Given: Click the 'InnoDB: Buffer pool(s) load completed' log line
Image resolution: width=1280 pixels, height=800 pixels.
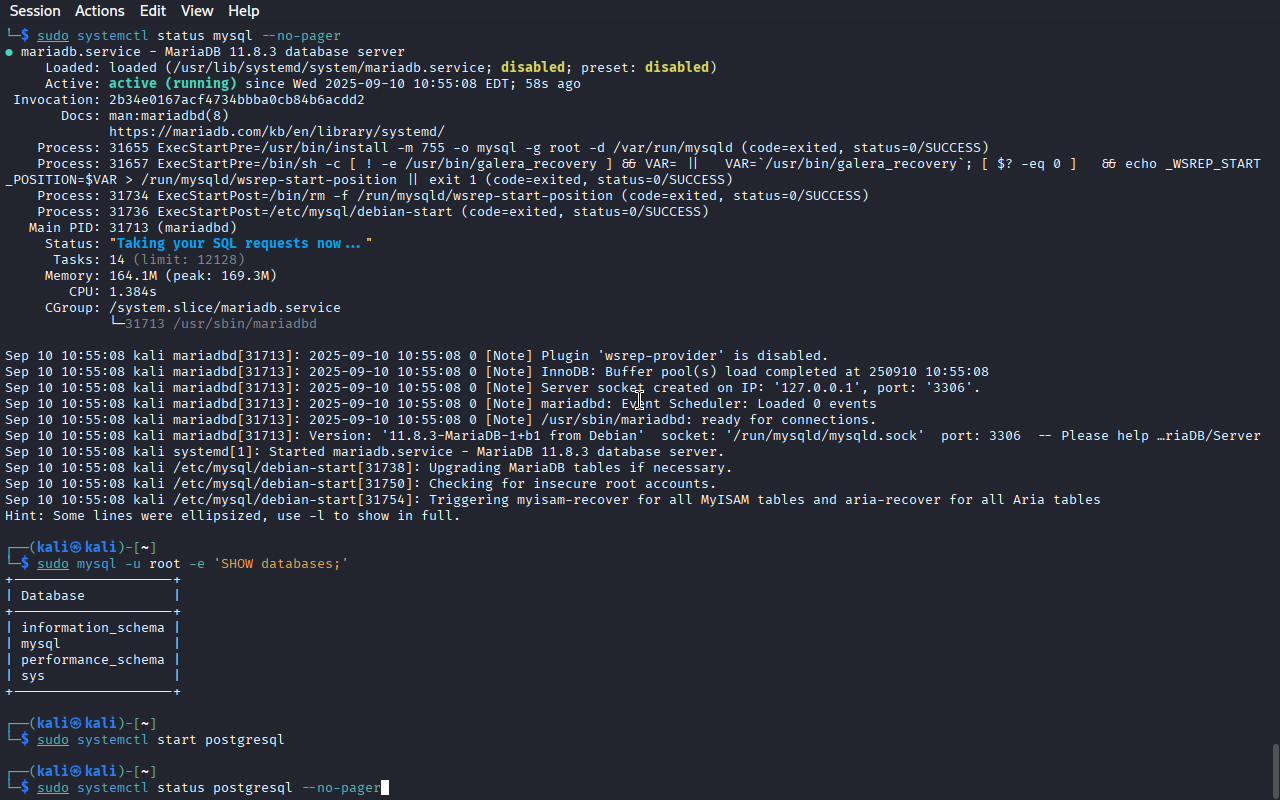Looking at the screenshot, I should [x=497, y=372].
